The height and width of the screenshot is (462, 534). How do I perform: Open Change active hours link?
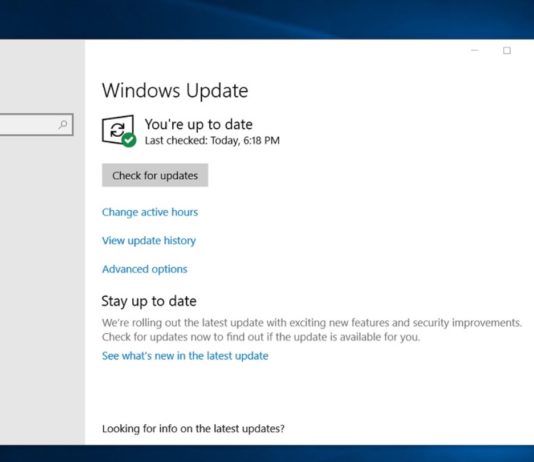pos(150,212)
